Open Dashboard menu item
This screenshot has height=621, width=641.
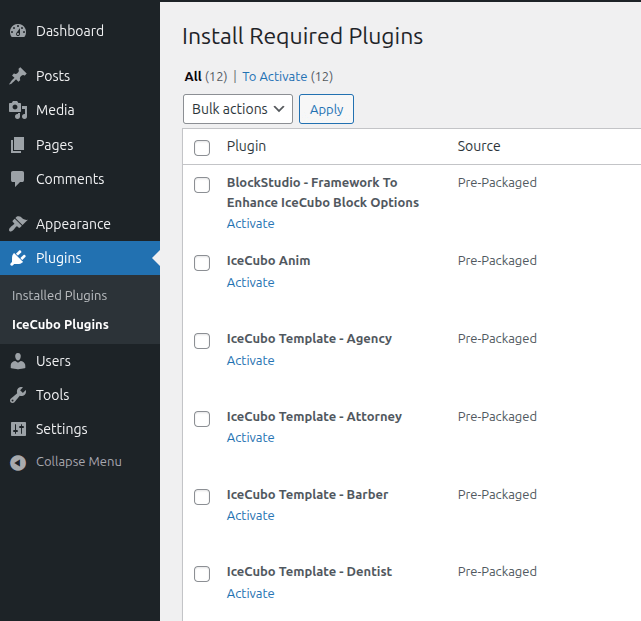70,31
